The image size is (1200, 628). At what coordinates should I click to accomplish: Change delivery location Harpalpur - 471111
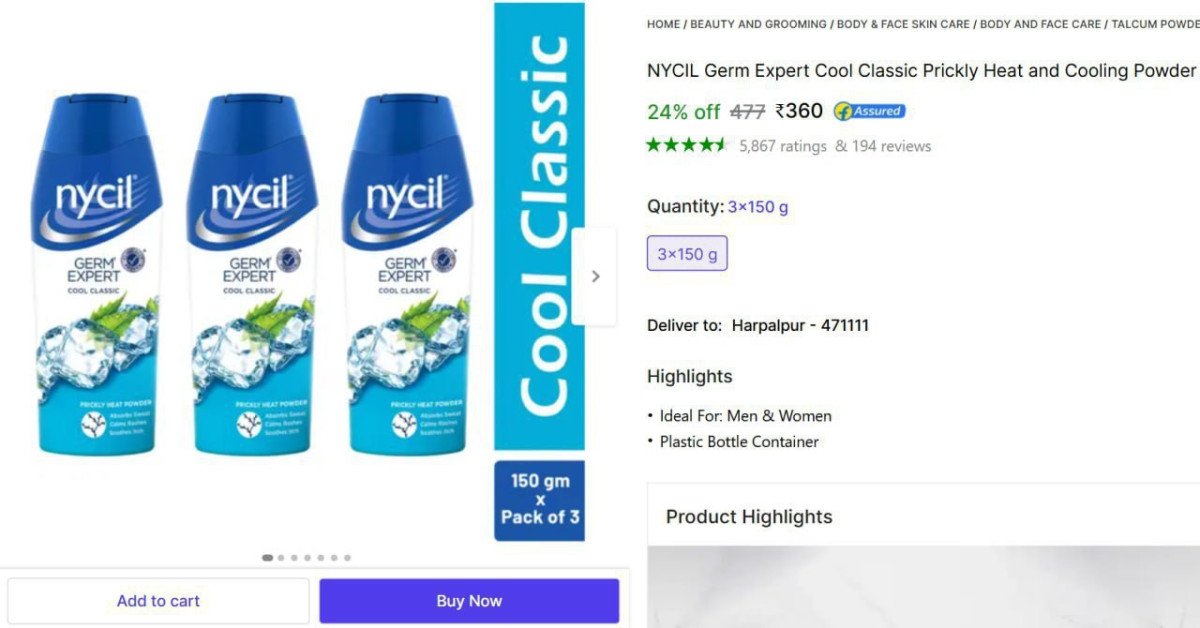[800, 326]
